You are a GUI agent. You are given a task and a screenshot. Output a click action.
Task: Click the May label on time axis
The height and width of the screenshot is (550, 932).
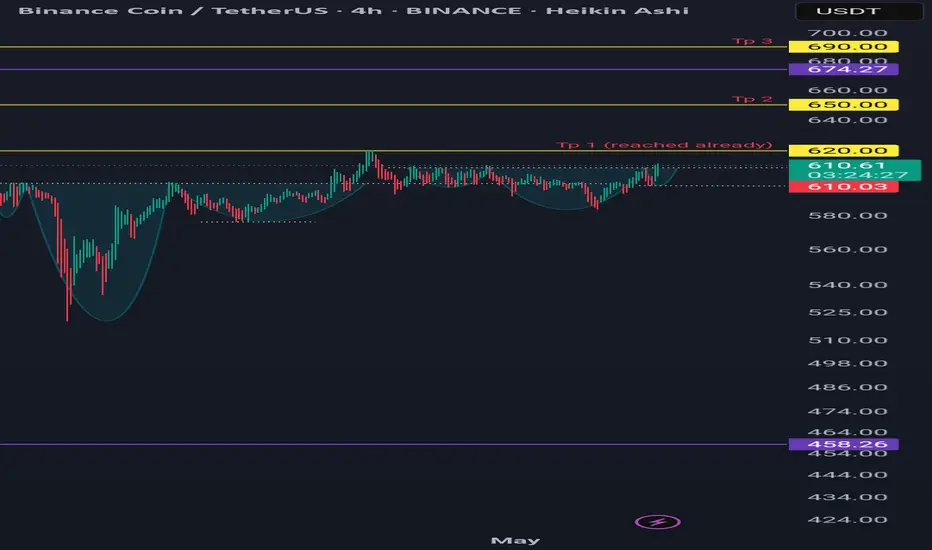coord(515,540)
